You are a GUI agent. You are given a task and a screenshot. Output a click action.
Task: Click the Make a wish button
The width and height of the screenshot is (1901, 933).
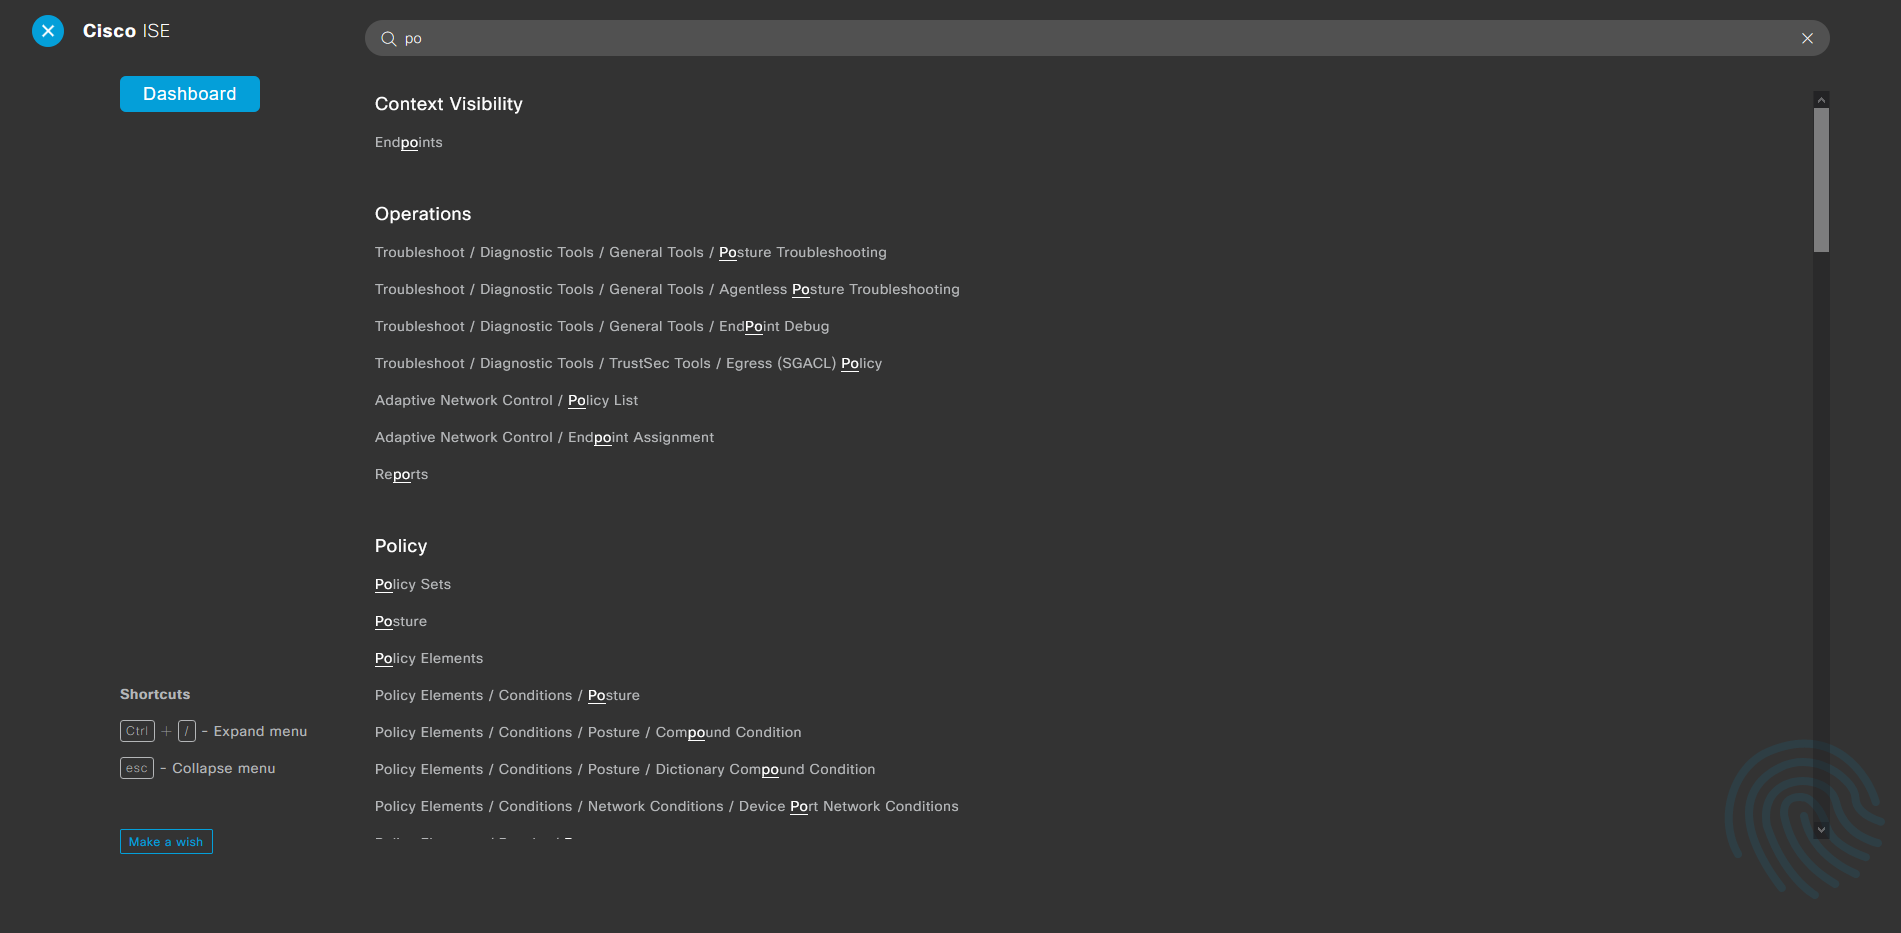coord(166,842)
